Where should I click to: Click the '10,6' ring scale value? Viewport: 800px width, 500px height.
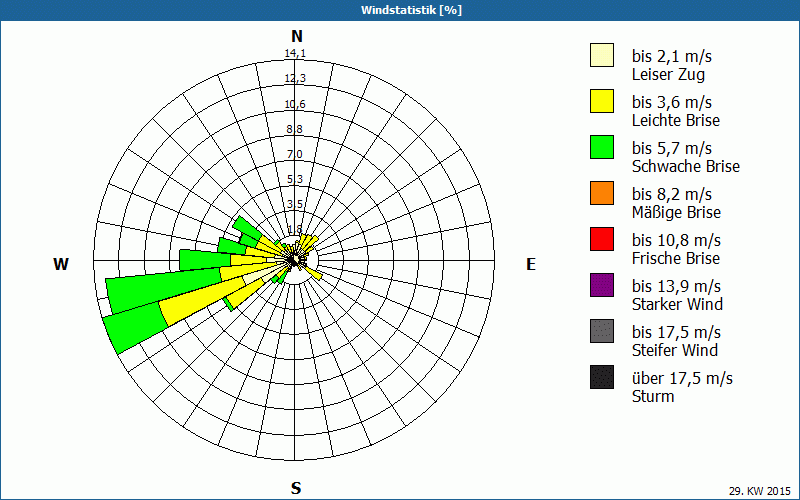tap(295, 104)
